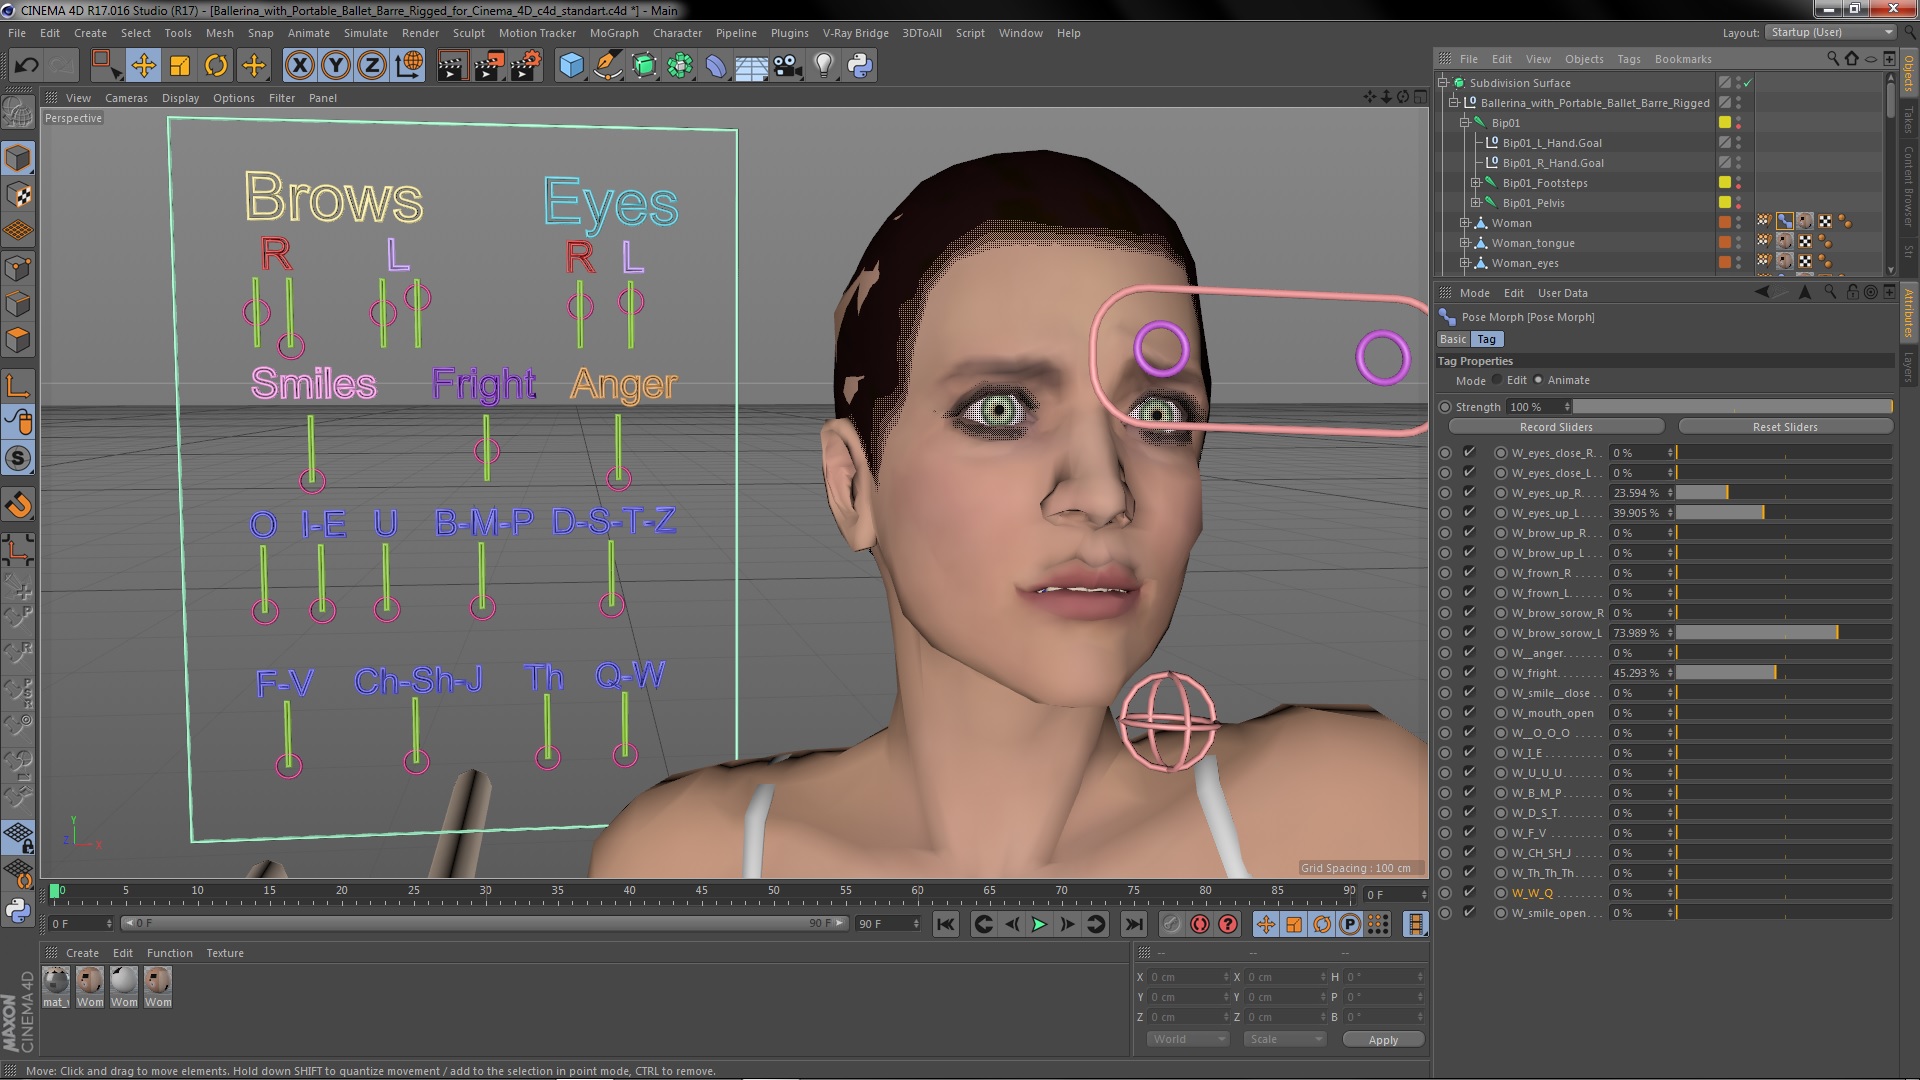This screenshot has width=1920, height=1080.
Task: Open material manager Create menu
Action: click(82, 953)
